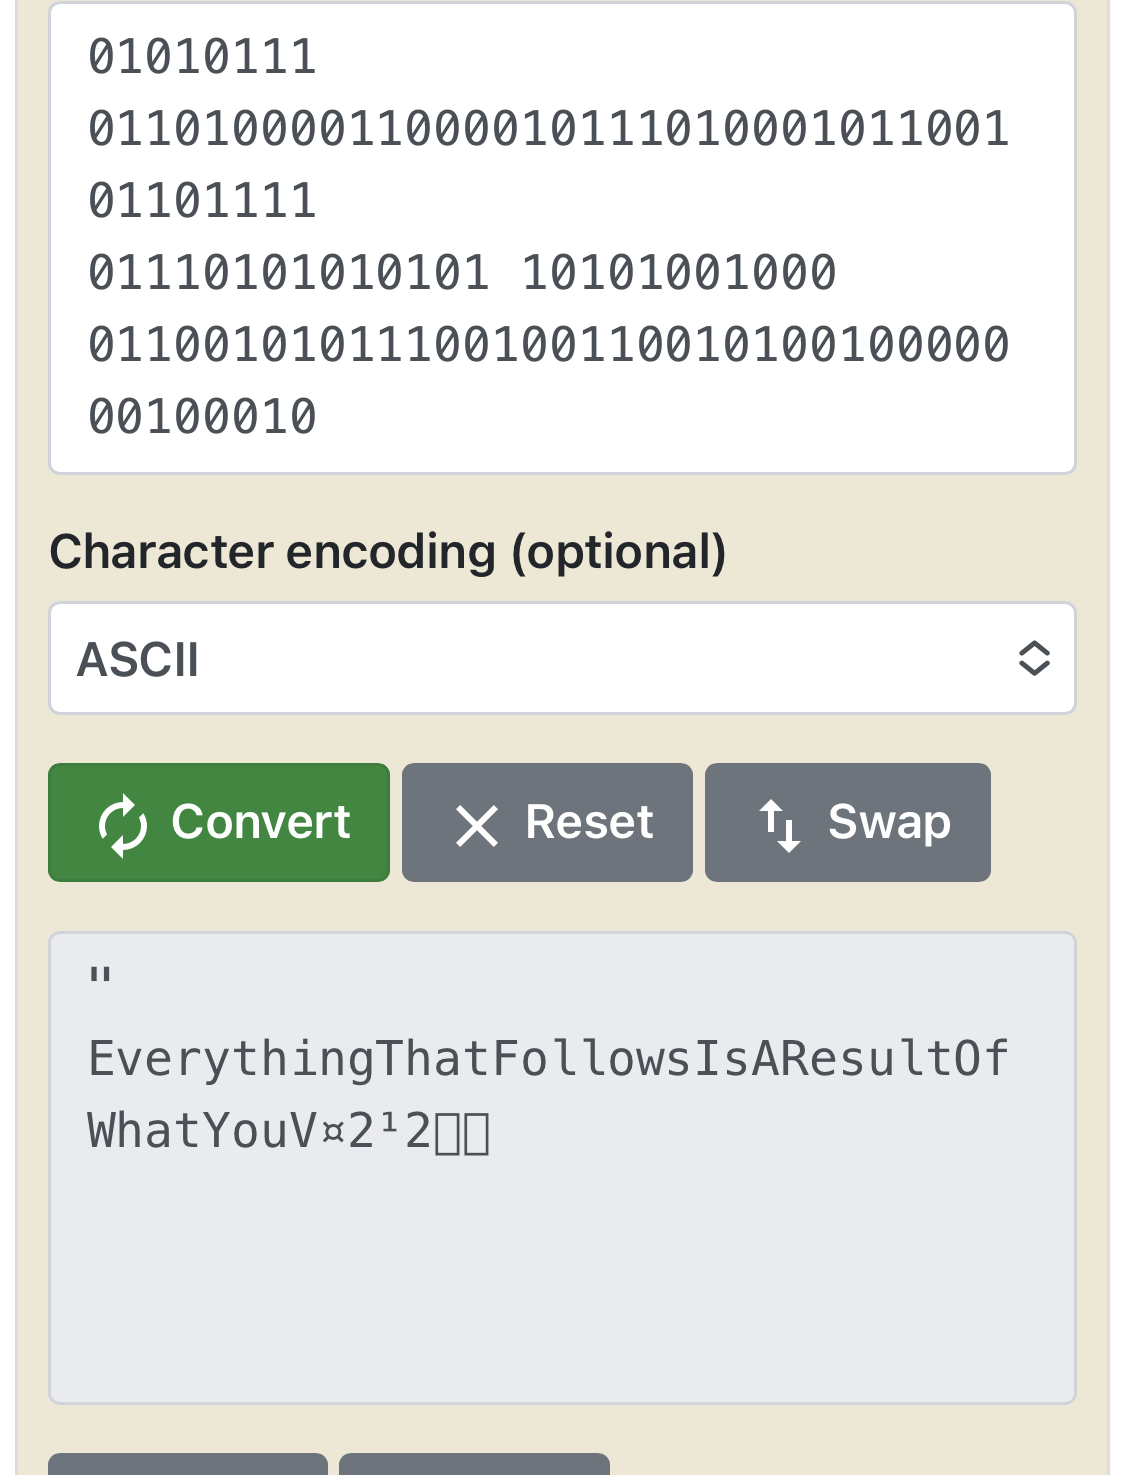This screenshot has width=1125, height=1475.
Task: Click the space gap in the fourth binary line
Action: (x=504, y=272)
